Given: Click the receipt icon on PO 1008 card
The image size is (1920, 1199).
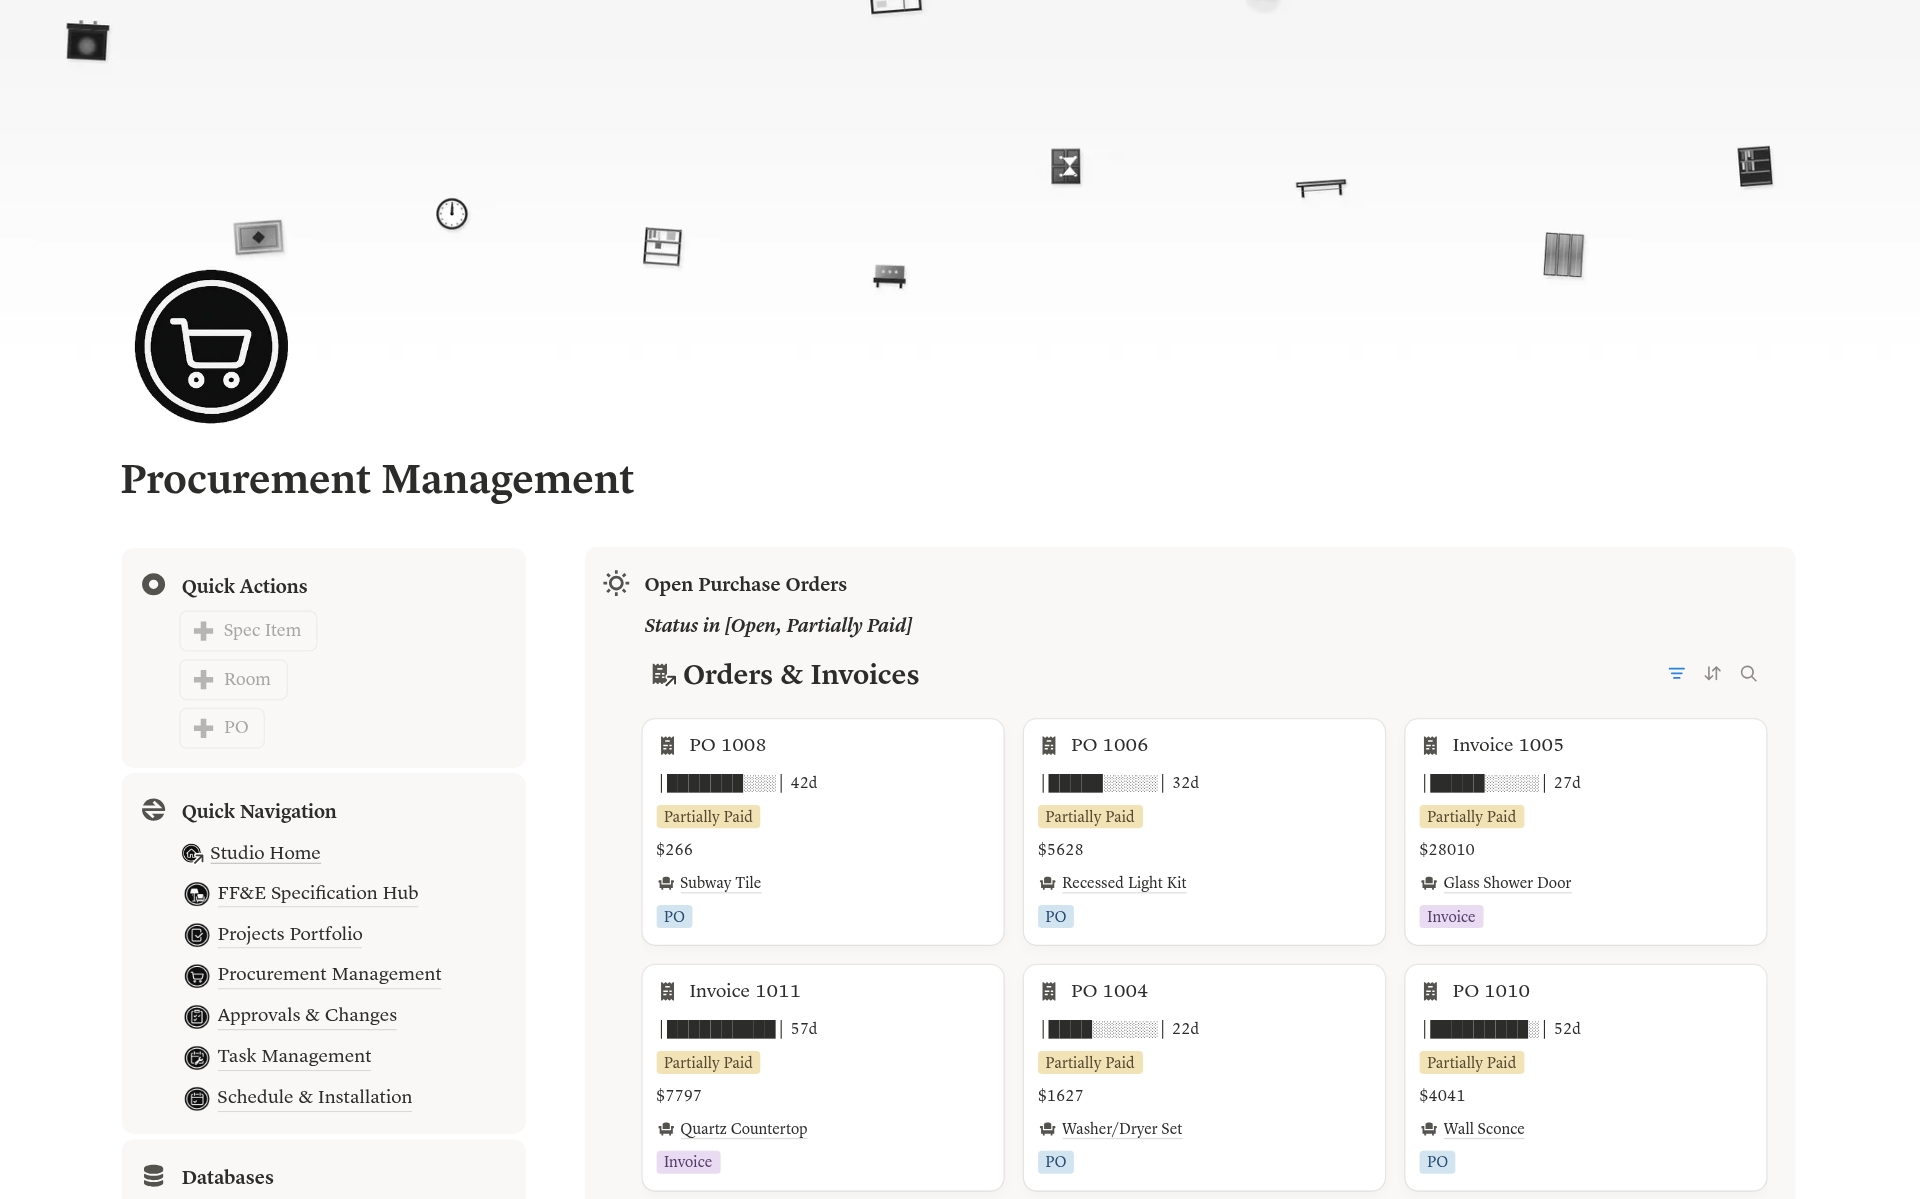Looking at the screenshot, I should pos(667,744).
